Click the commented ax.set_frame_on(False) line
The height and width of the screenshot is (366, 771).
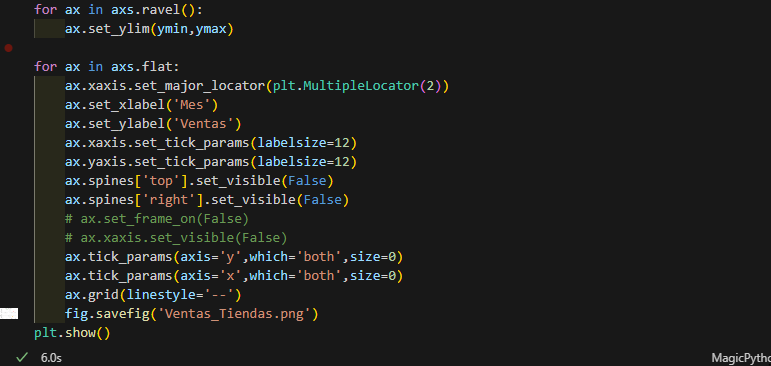pyautogui.click(x=157, y=218)
